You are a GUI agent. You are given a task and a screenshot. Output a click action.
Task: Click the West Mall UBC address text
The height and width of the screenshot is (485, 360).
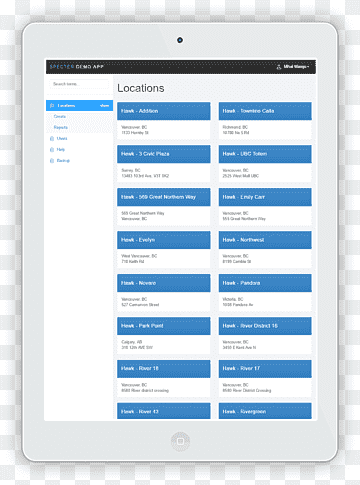pos(241,176)
